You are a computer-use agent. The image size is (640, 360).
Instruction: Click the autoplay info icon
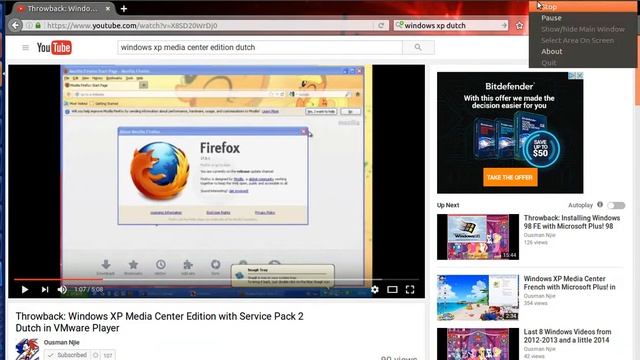[x=600, y=205]
